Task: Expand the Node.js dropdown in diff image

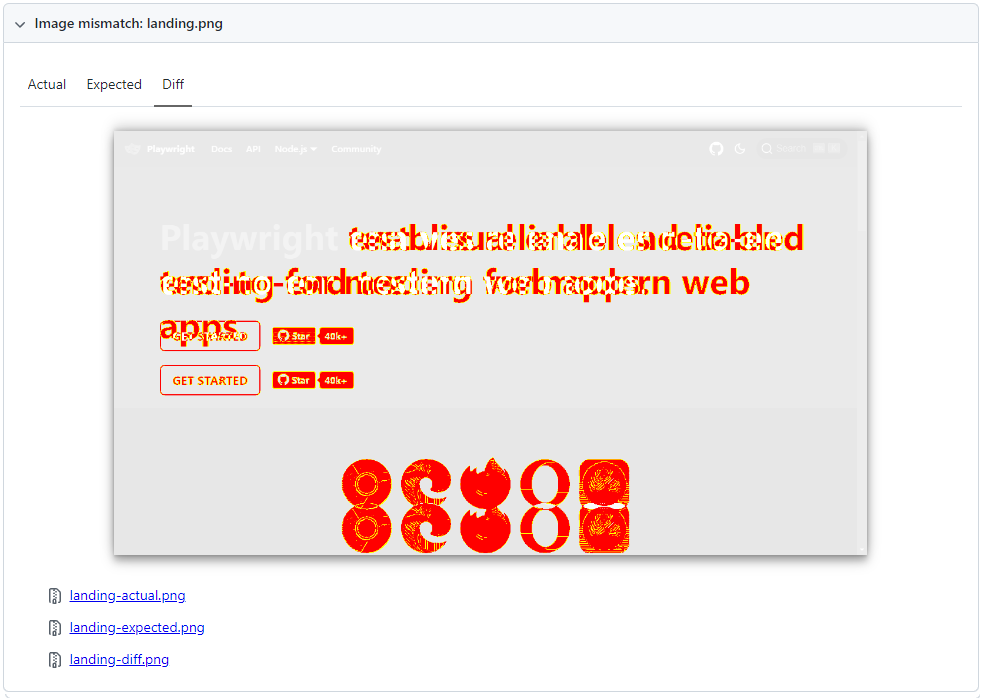Action: 295,149
